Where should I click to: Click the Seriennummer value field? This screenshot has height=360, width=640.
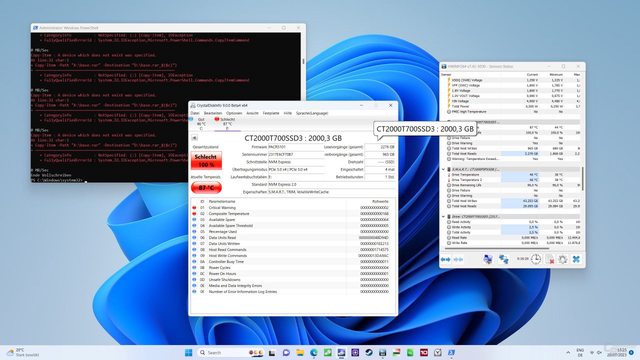pyautogui.click(x=296, y=155)
